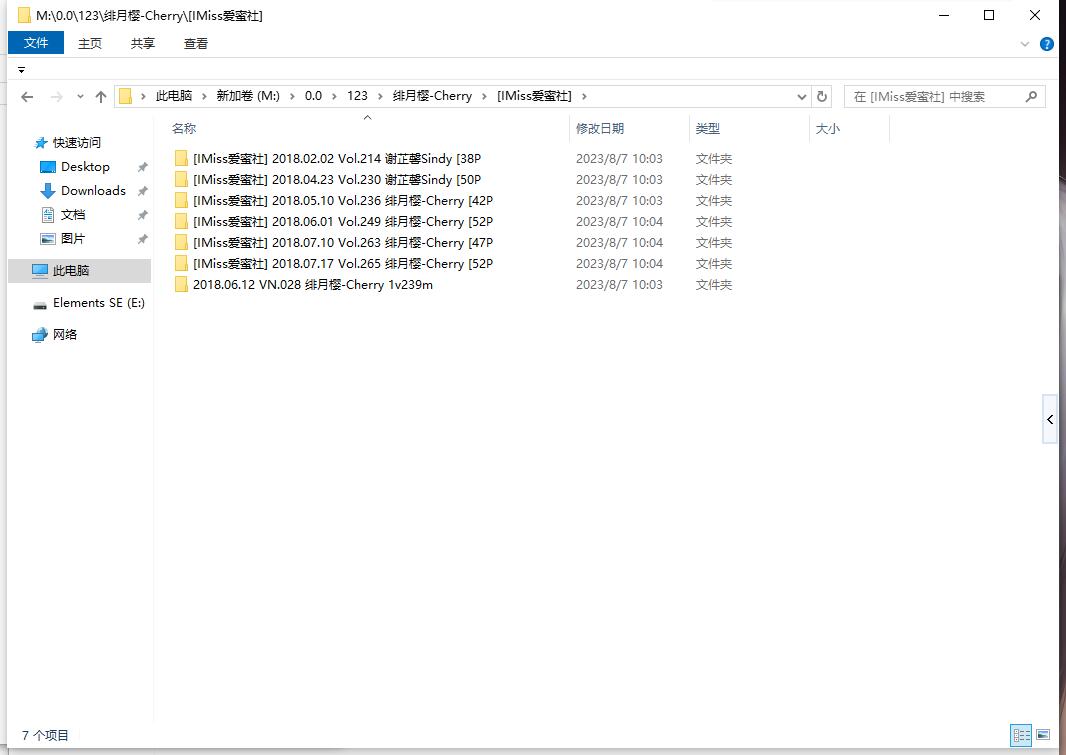Switch to the 查看 ribbon tab
The height and width of the screenshot is (755, 1066).
click(196, 43)
